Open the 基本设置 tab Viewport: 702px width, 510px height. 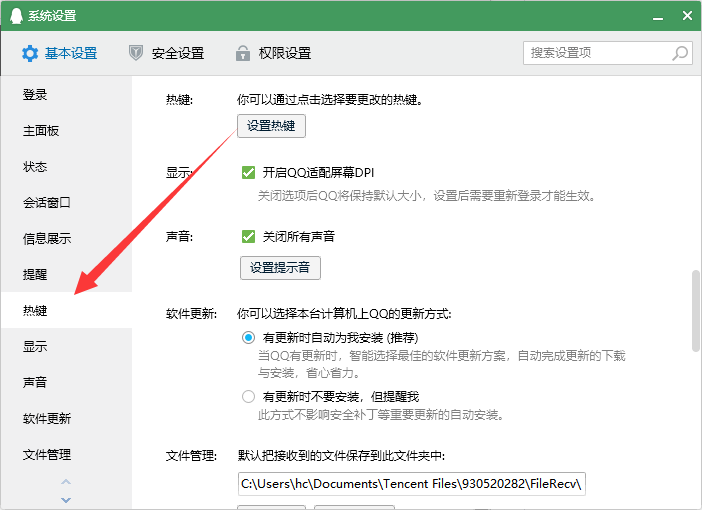point(60,53)
